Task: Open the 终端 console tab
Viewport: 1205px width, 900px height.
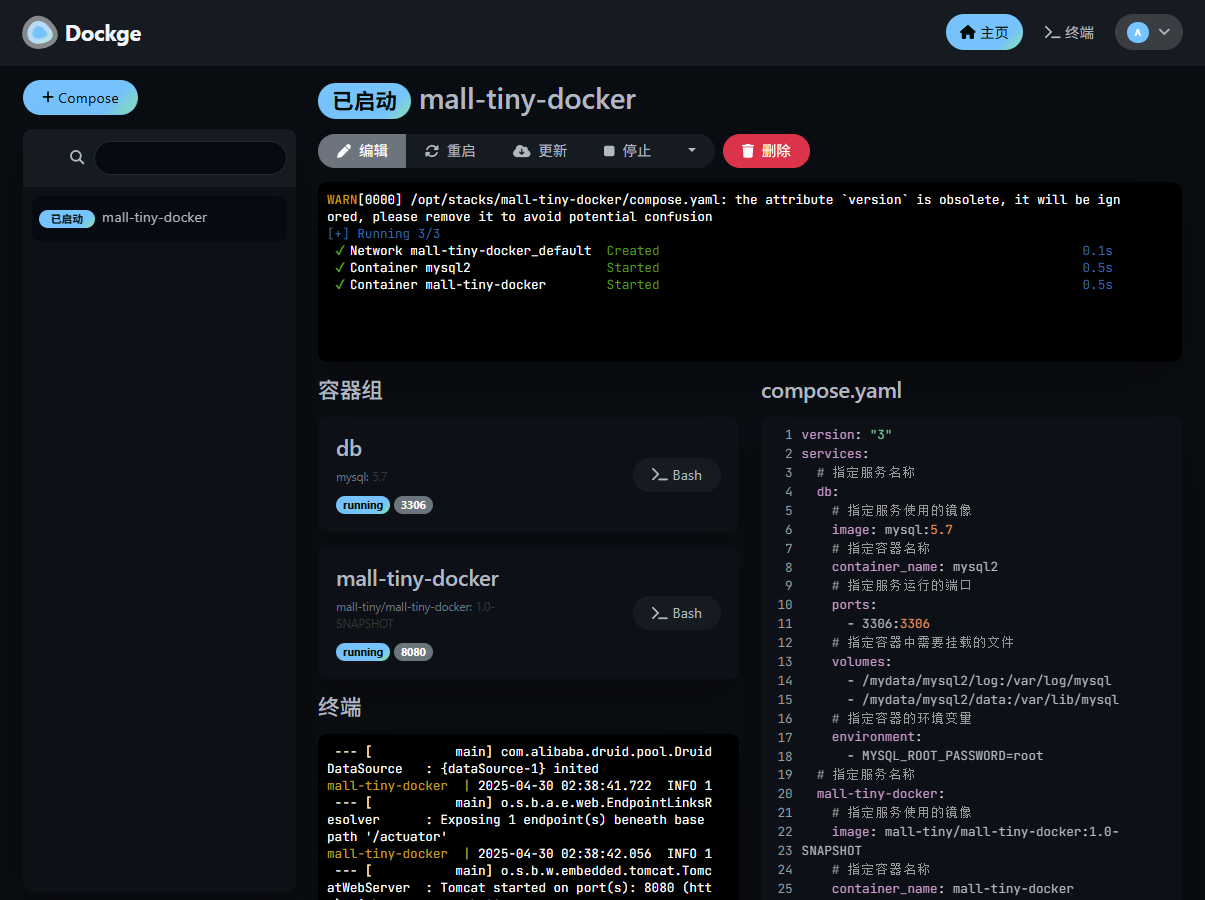Action: (1068, 32)
